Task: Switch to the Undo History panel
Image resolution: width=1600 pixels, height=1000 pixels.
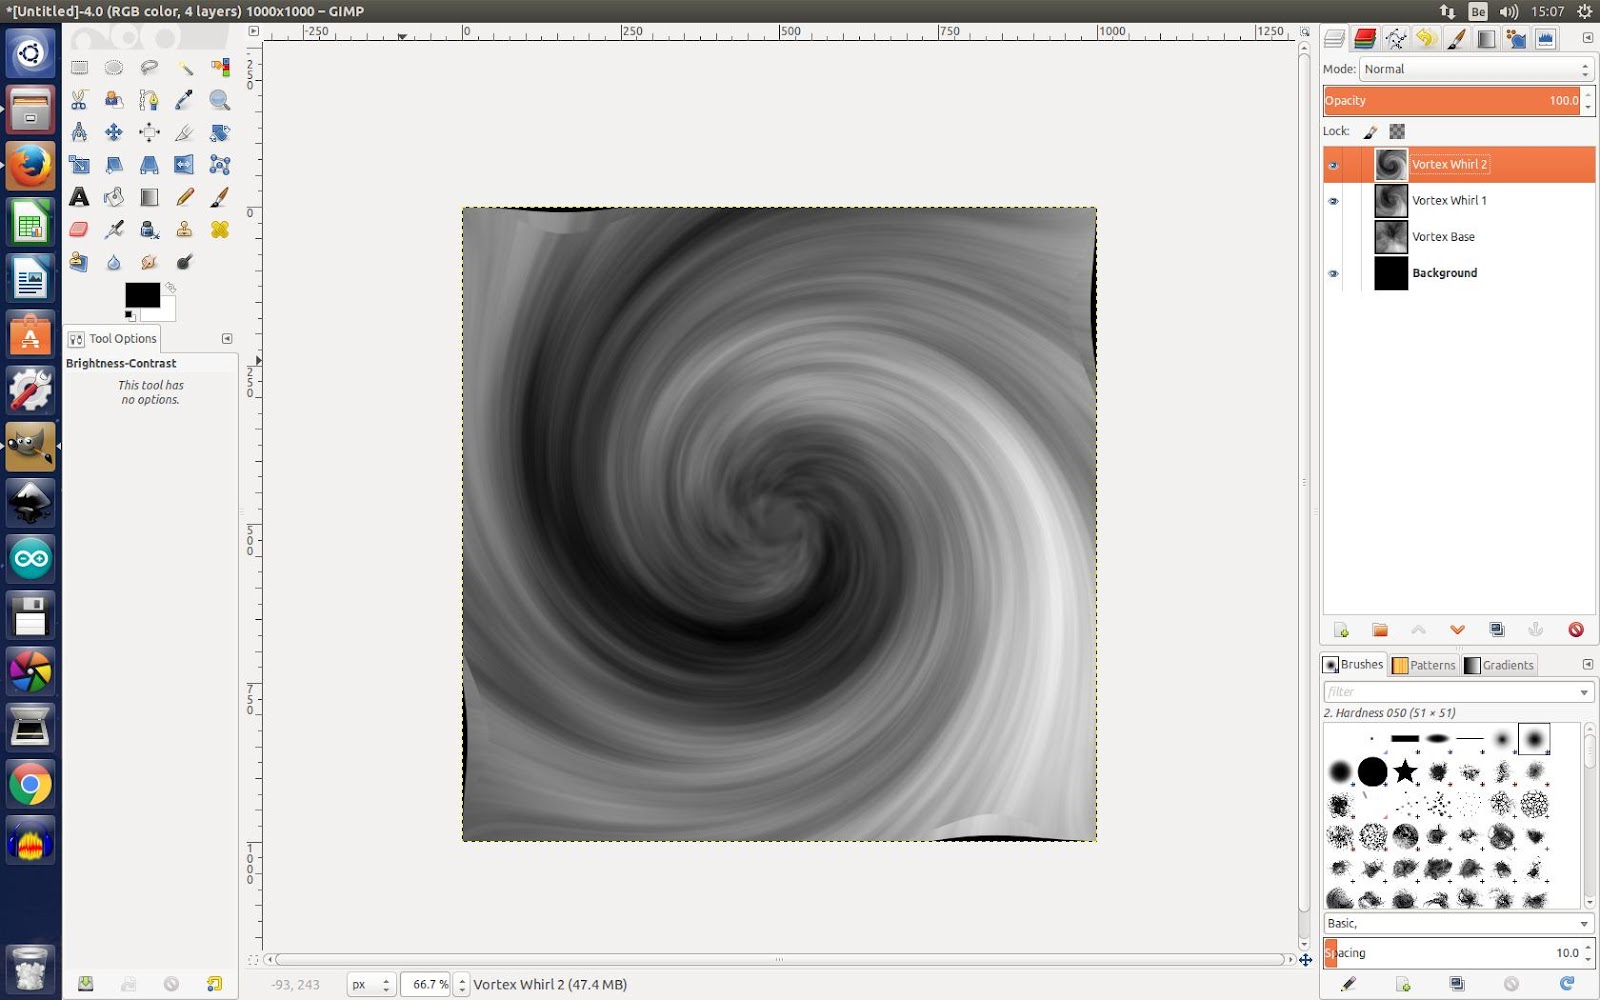Action: coord(1426,40)
